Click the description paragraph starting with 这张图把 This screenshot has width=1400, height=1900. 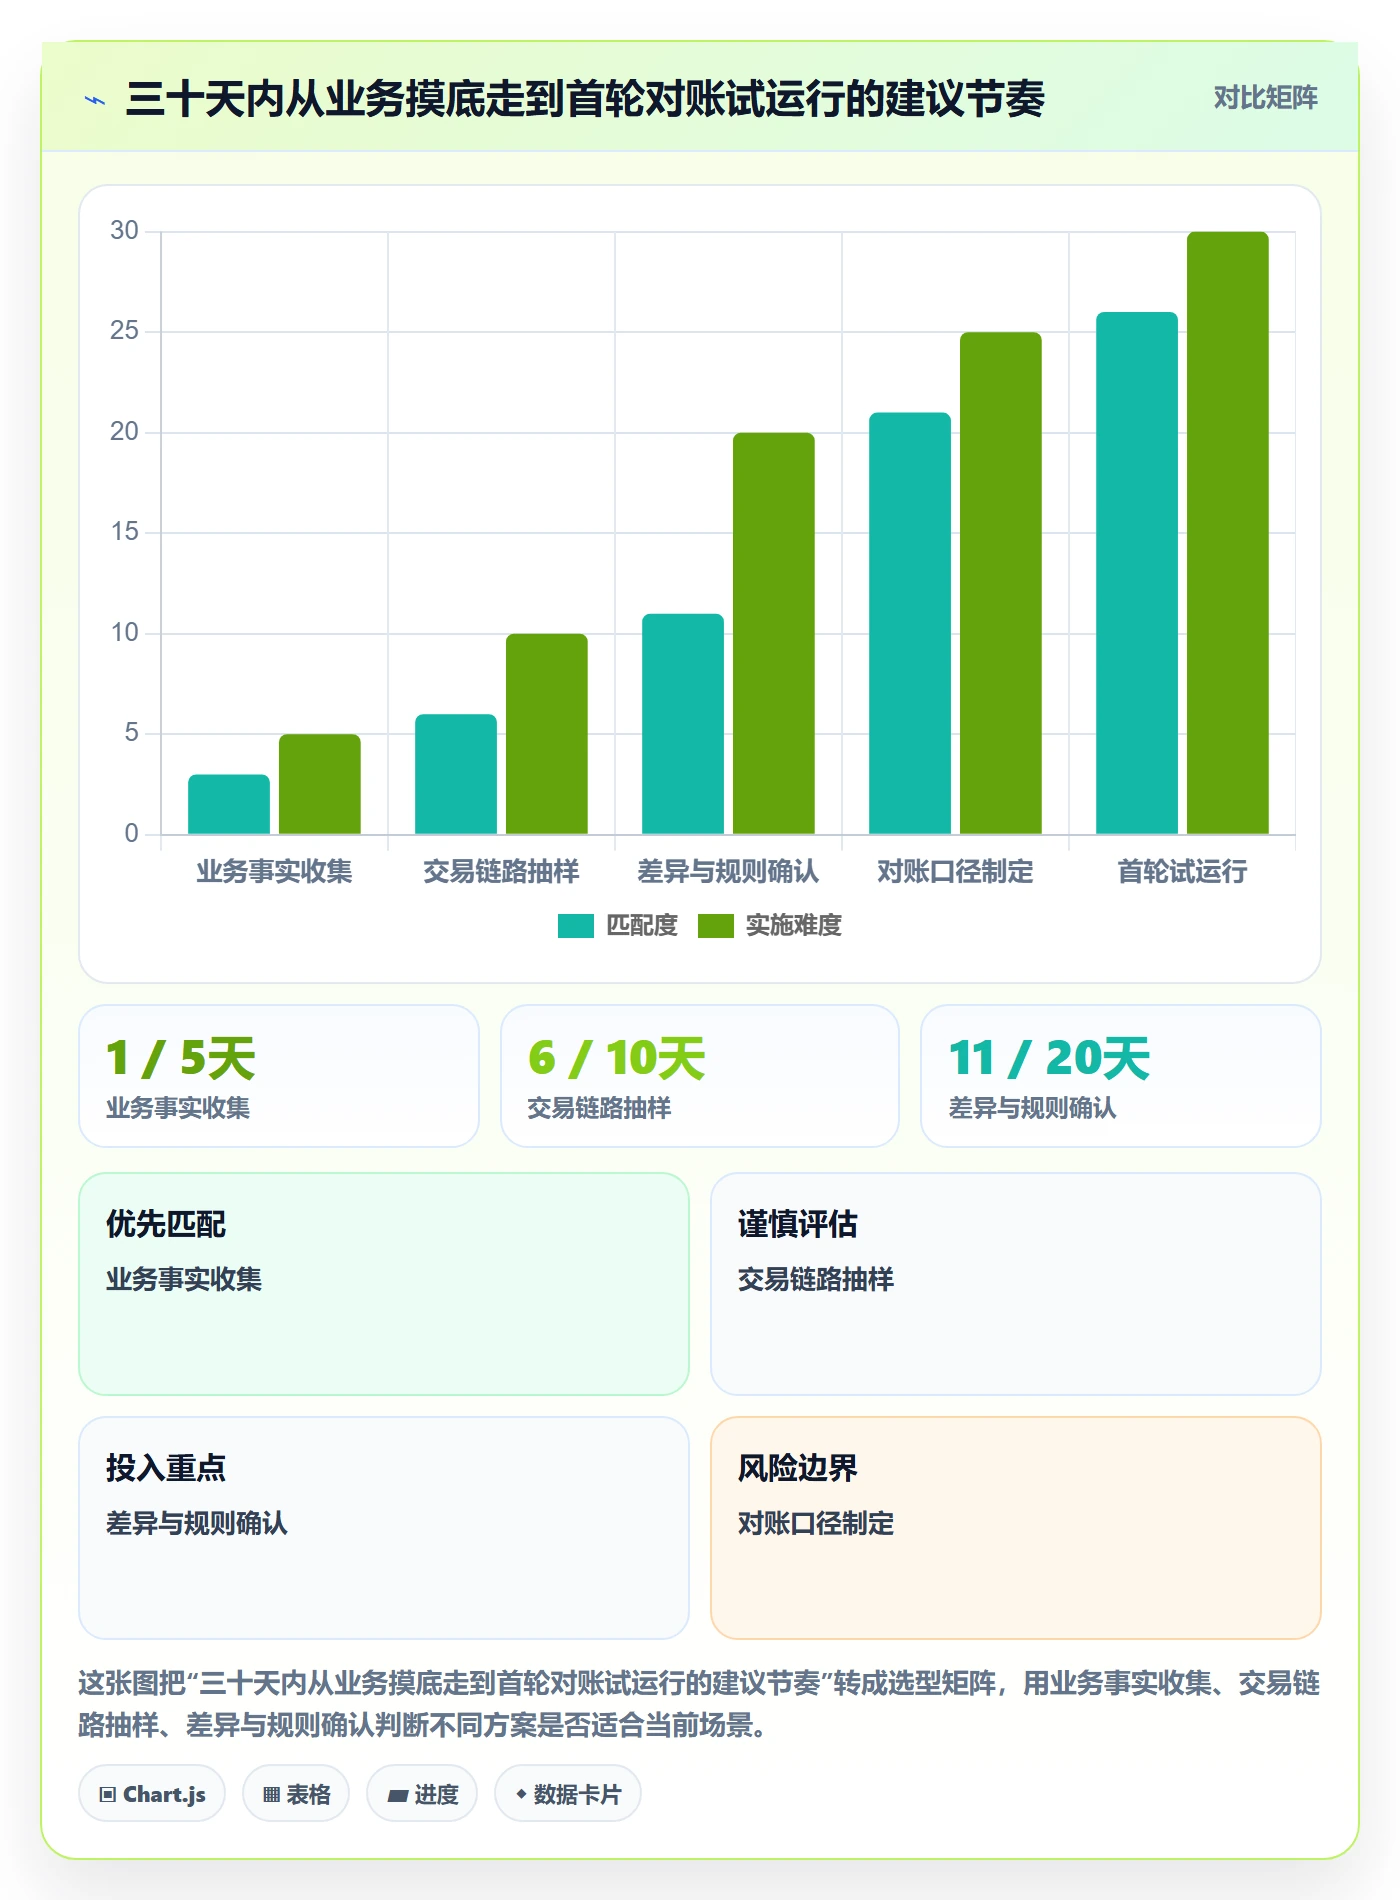click(700, 1704)
